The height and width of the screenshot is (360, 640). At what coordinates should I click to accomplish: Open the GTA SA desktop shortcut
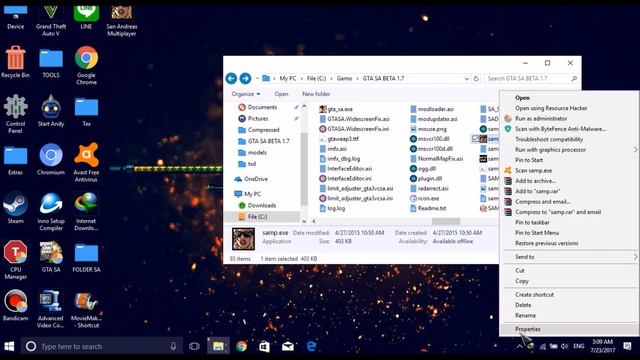pos(51,257)
